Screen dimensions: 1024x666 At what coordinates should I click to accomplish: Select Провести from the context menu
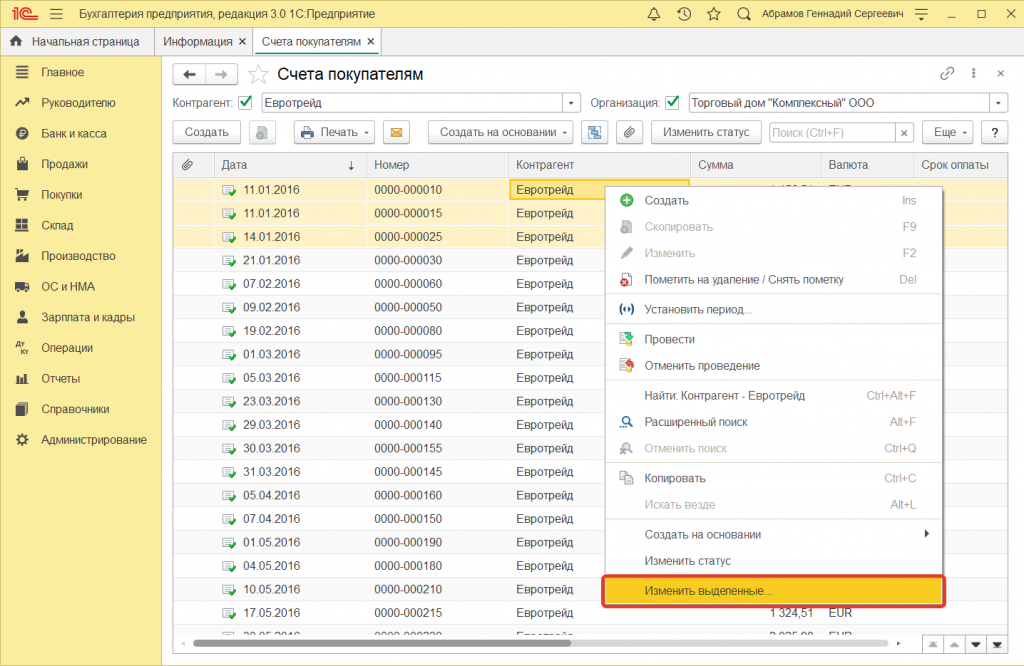(x=669, y=339)
